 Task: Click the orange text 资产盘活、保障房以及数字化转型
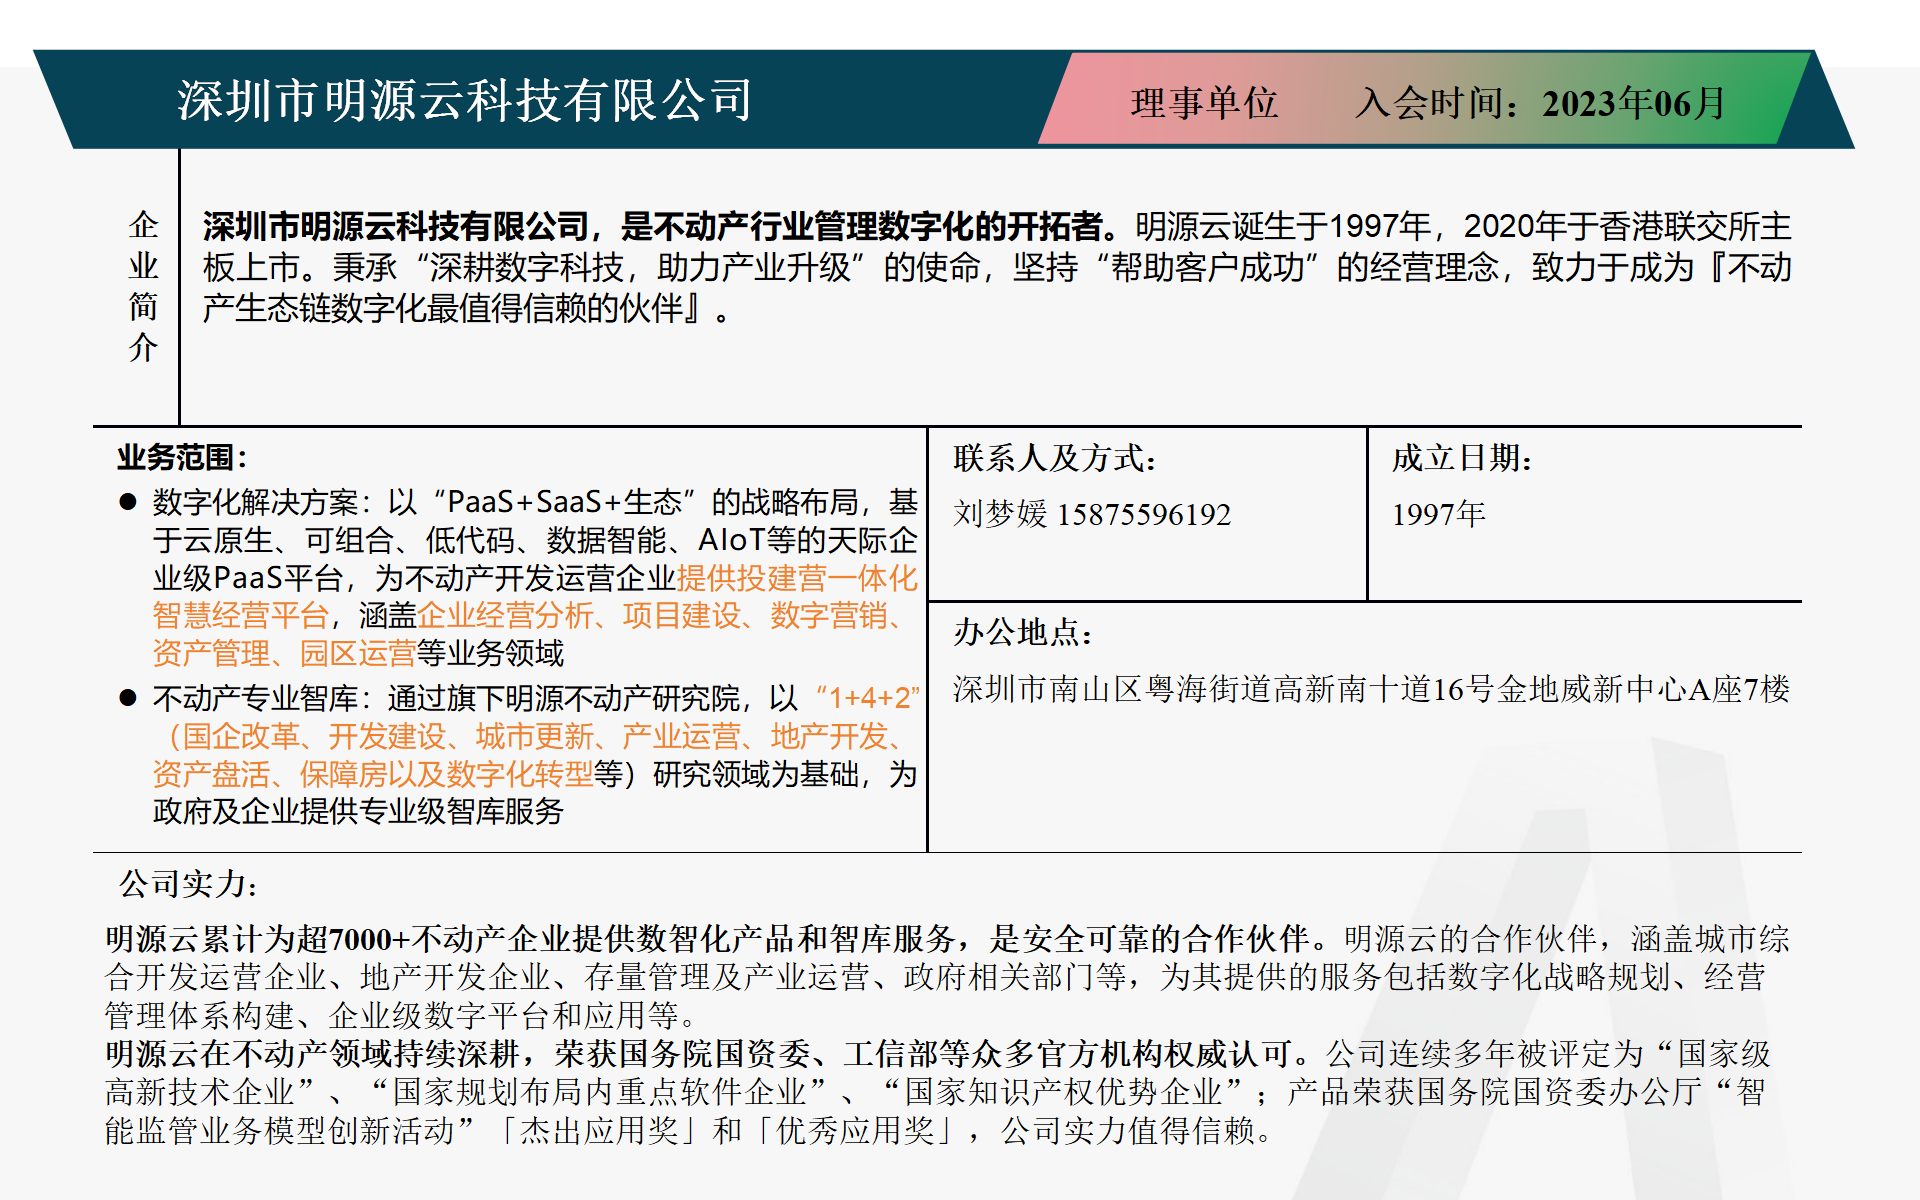[373, 774]
